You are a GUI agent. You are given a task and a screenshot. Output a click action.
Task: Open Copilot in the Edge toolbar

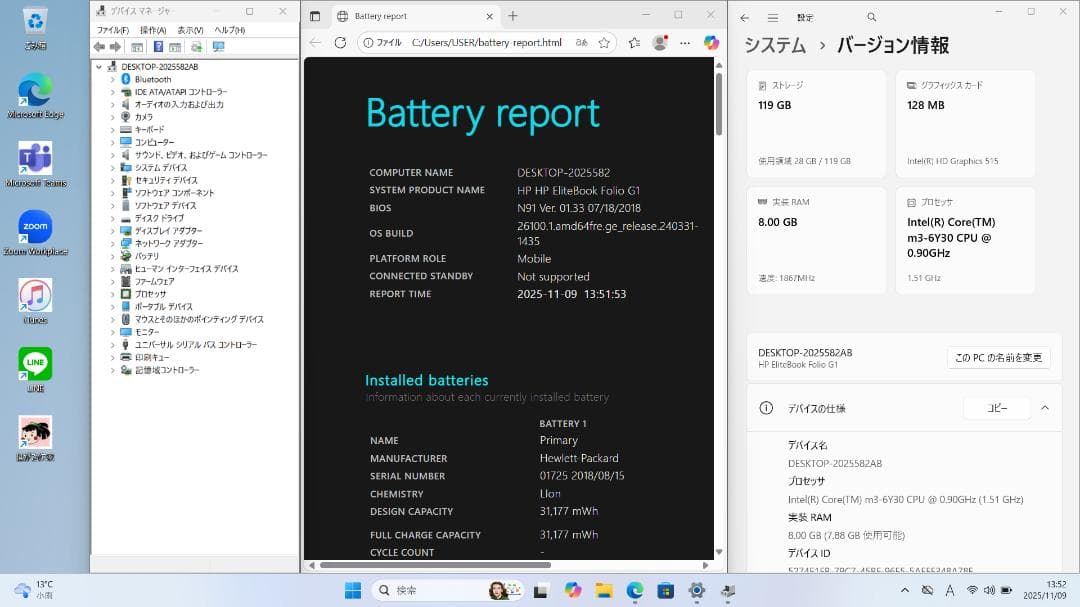click(x=711, y=44)
